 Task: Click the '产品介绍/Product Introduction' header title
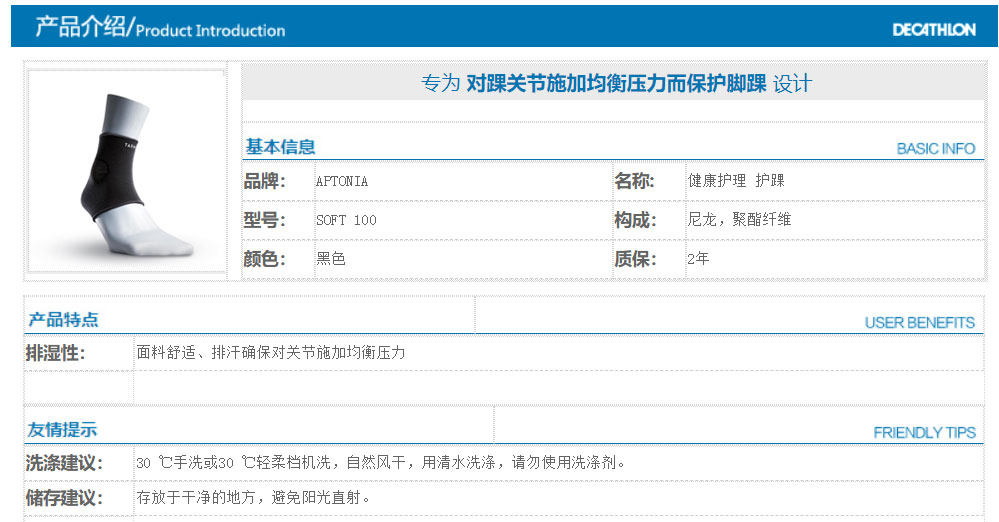(x=160, y=27)
